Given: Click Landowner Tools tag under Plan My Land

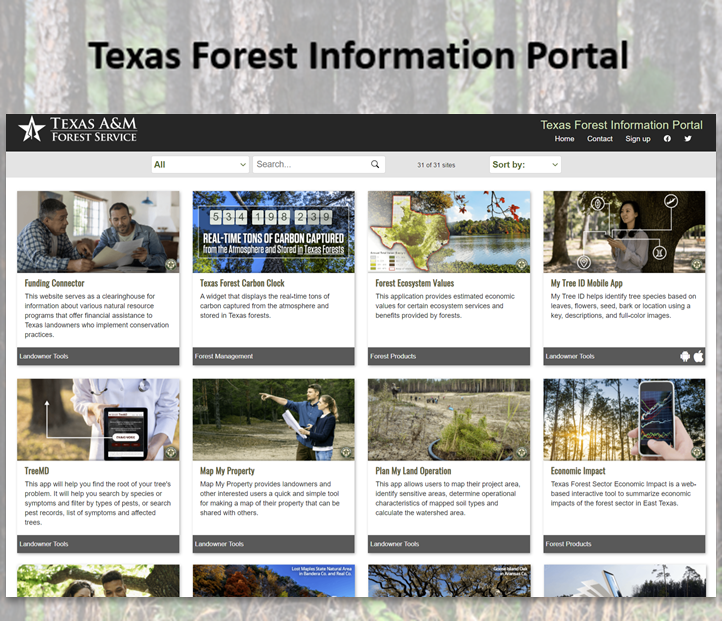Looking at the screenshot, I should (395, 544).
